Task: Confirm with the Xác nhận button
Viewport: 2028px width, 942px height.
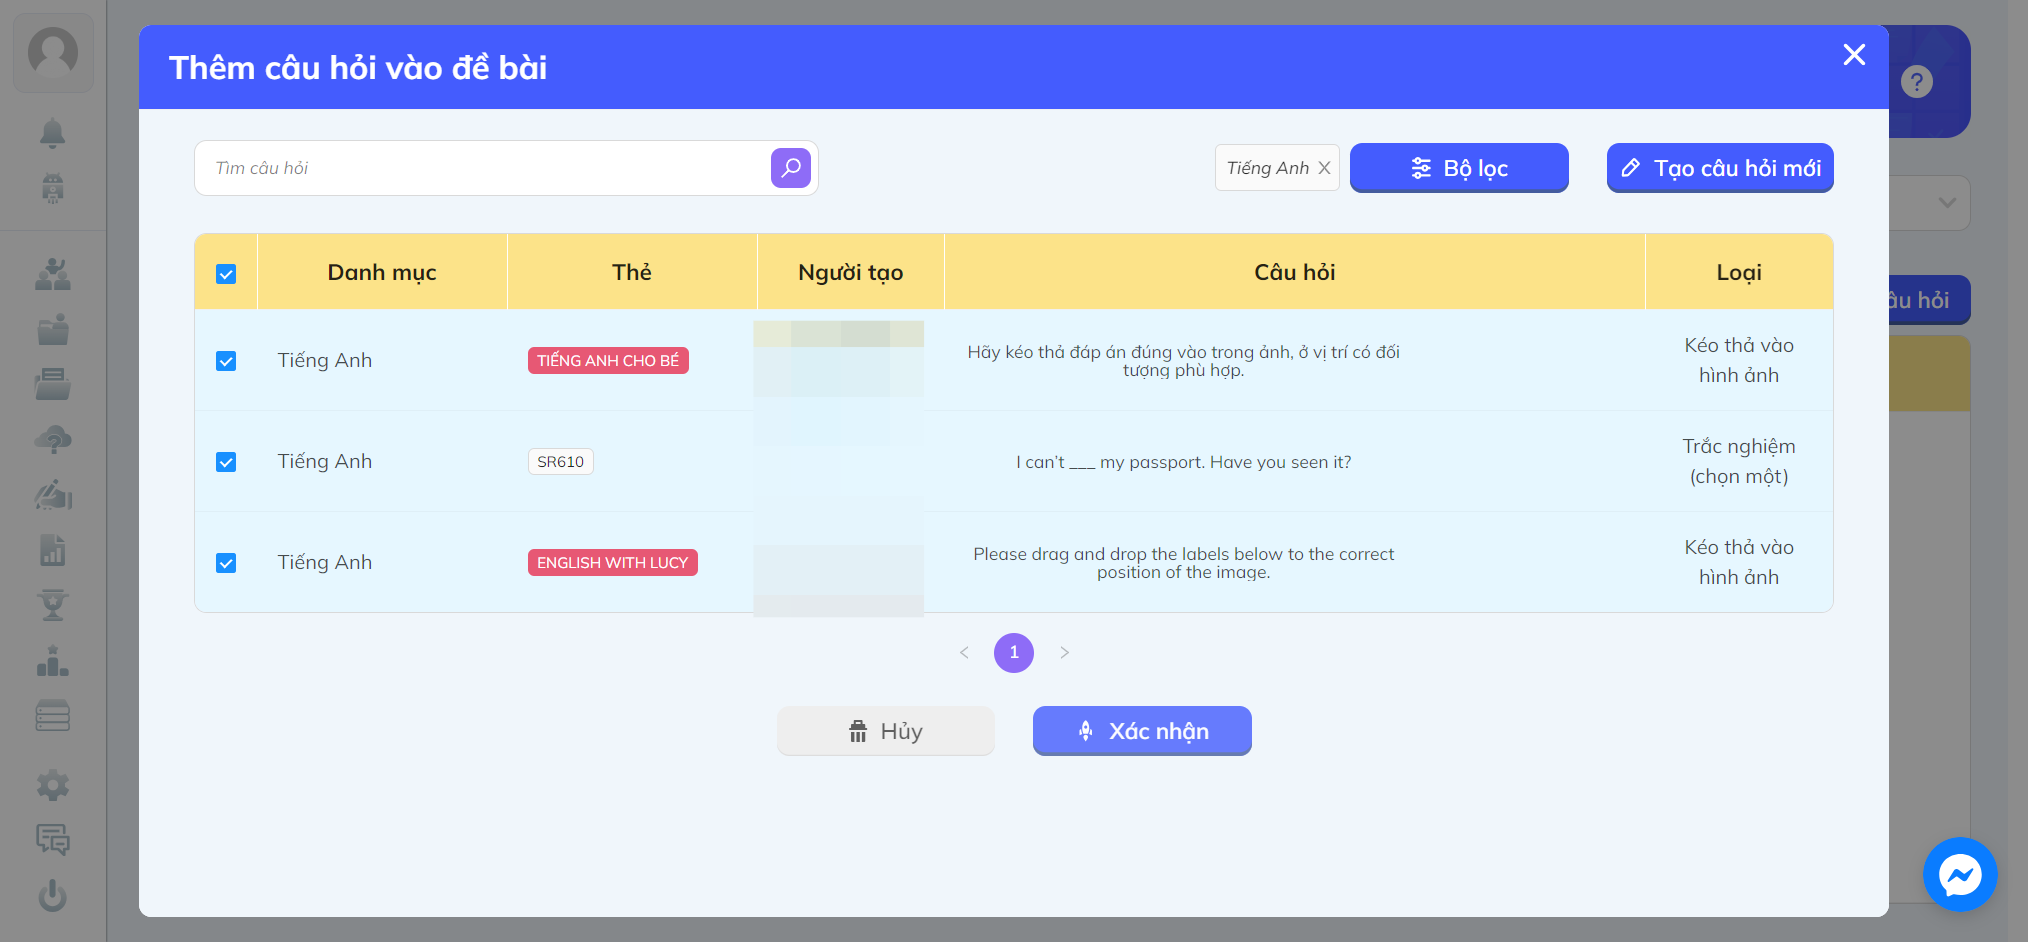Action: point(1142,731)
